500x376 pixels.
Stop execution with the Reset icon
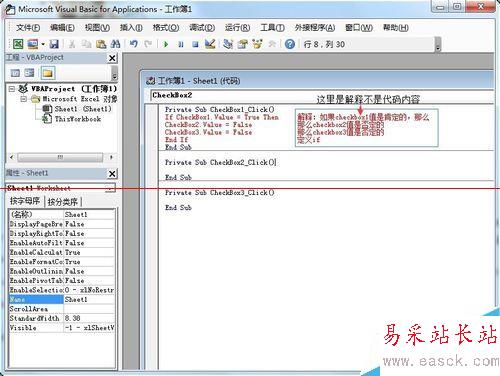tap(195, 44)
